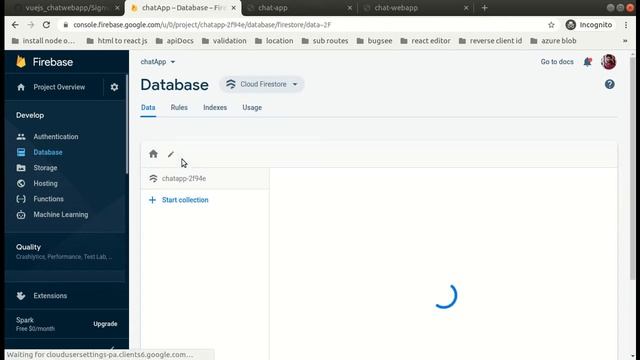The width and height of the screenshot is (640, 360).
Task: Go to Firestore root home icon
Action: (x=153, y=154)
